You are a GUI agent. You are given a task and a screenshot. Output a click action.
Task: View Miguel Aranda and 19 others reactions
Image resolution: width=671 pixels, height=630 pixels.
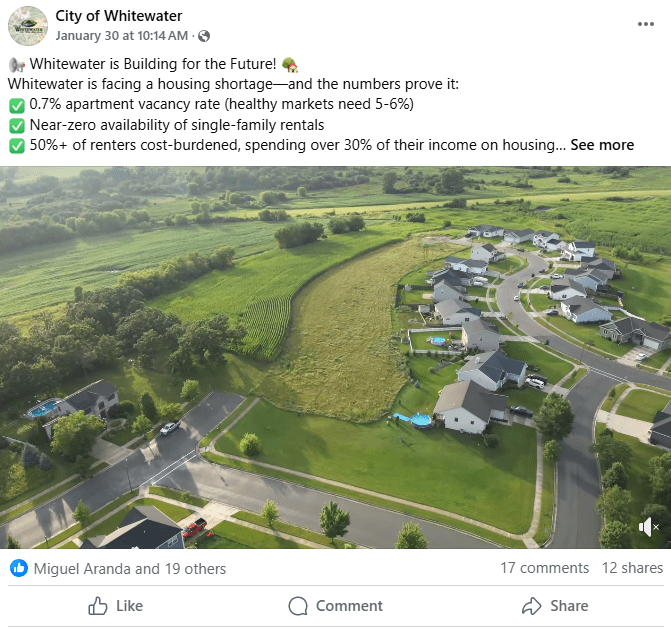(130, 568)
